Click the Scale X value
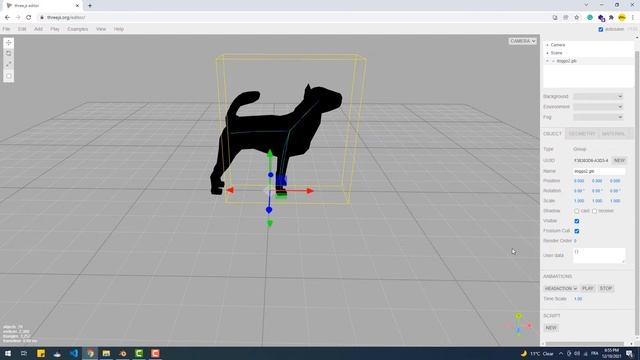Screen dimensions: 640x360 tap(579, 201)
